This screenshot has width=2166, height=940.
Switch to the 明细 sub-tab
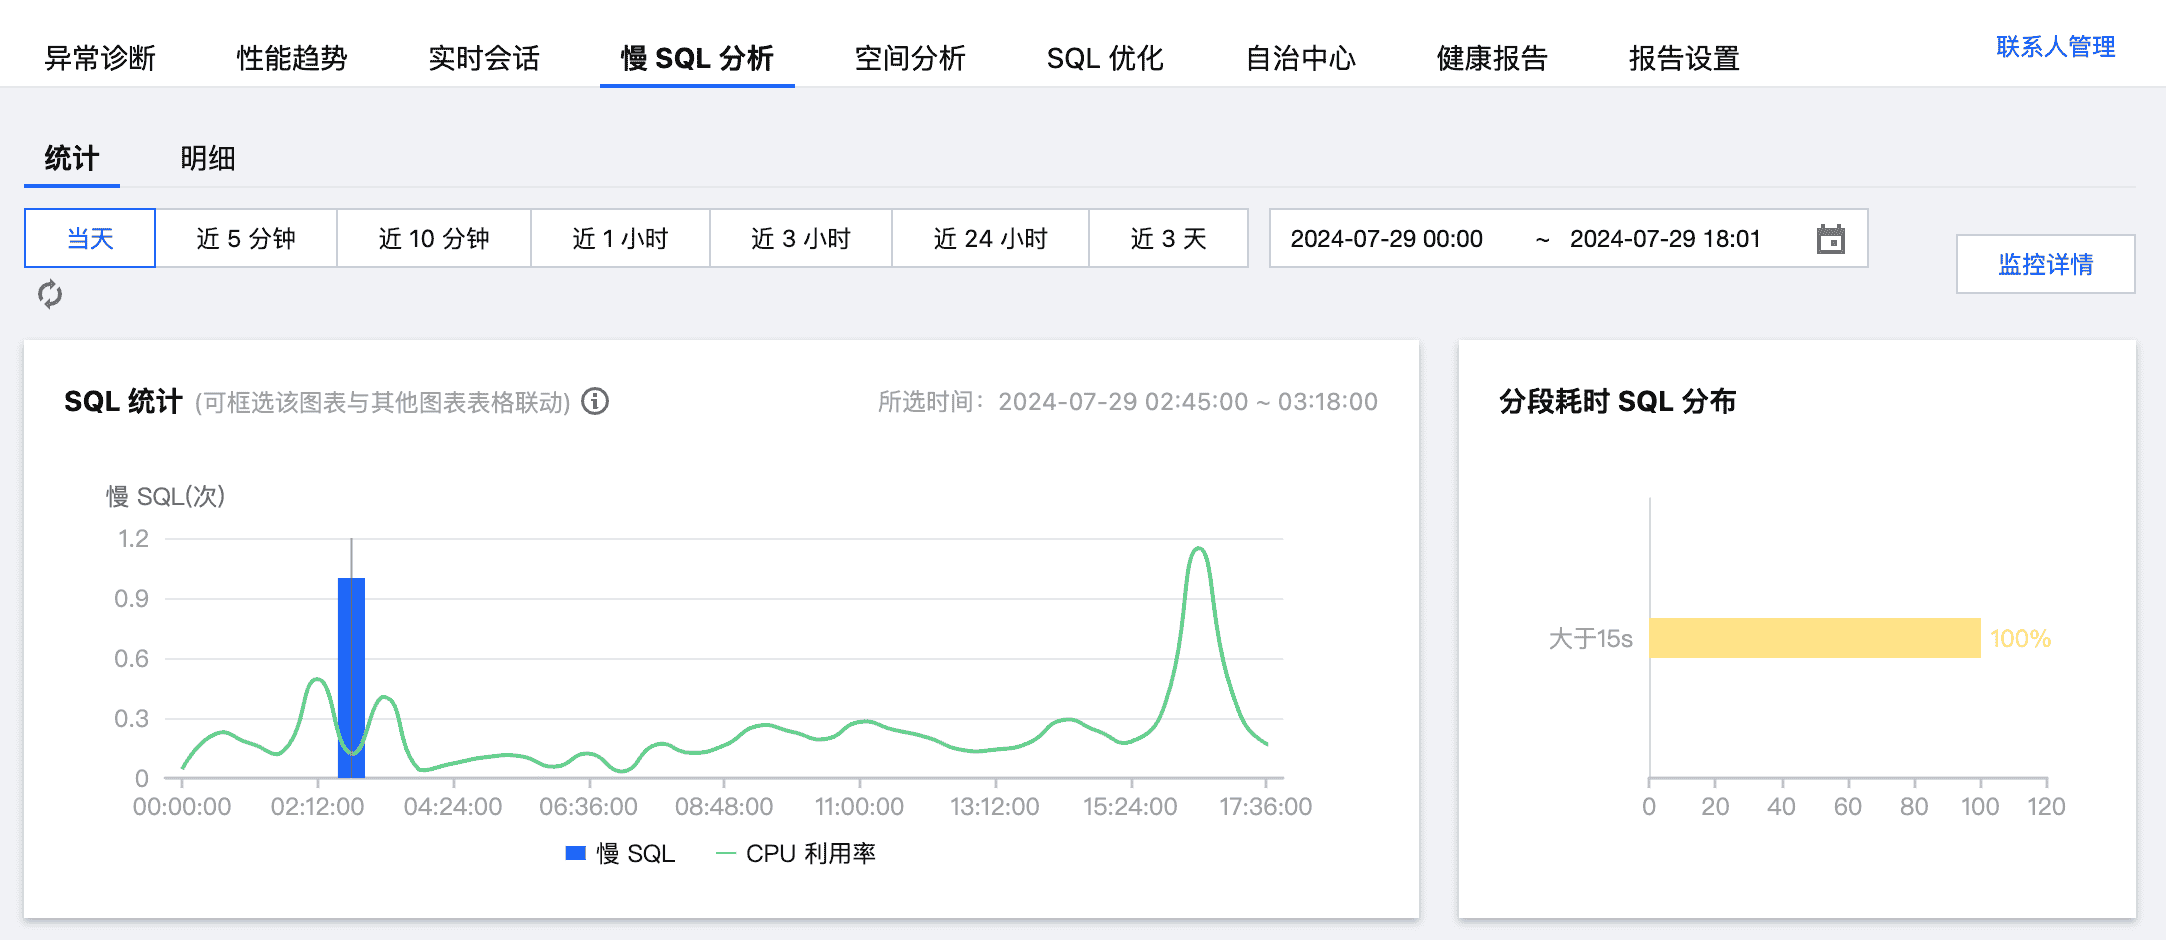pyautogui.click(x=208, y=158)
